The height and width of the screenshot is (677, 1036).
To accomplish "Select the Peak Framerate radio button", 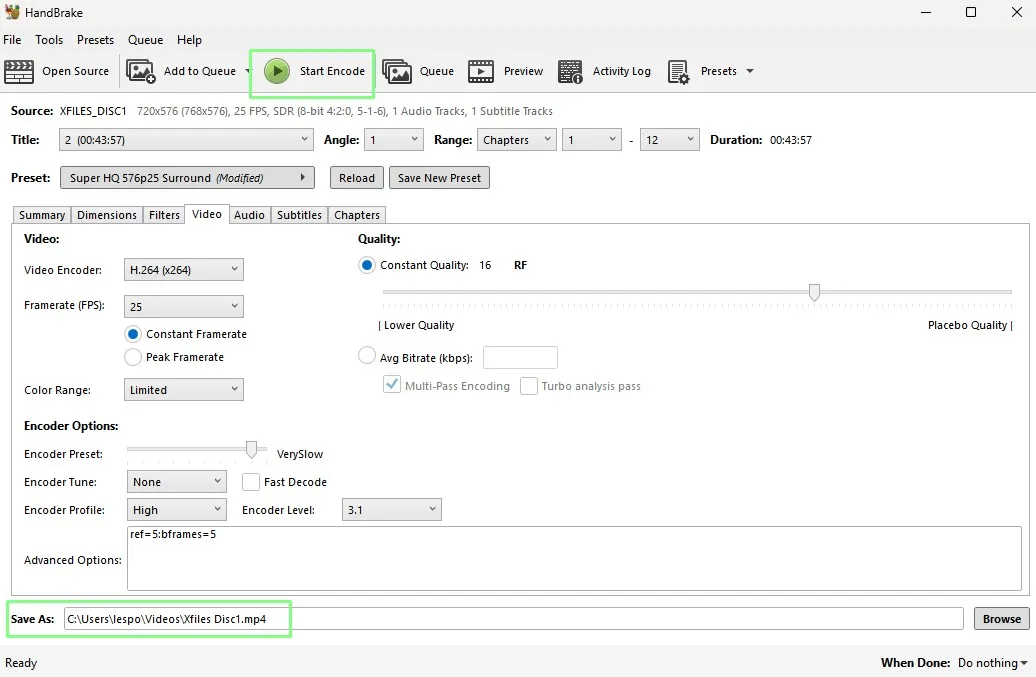I will (x=133, y=357).
